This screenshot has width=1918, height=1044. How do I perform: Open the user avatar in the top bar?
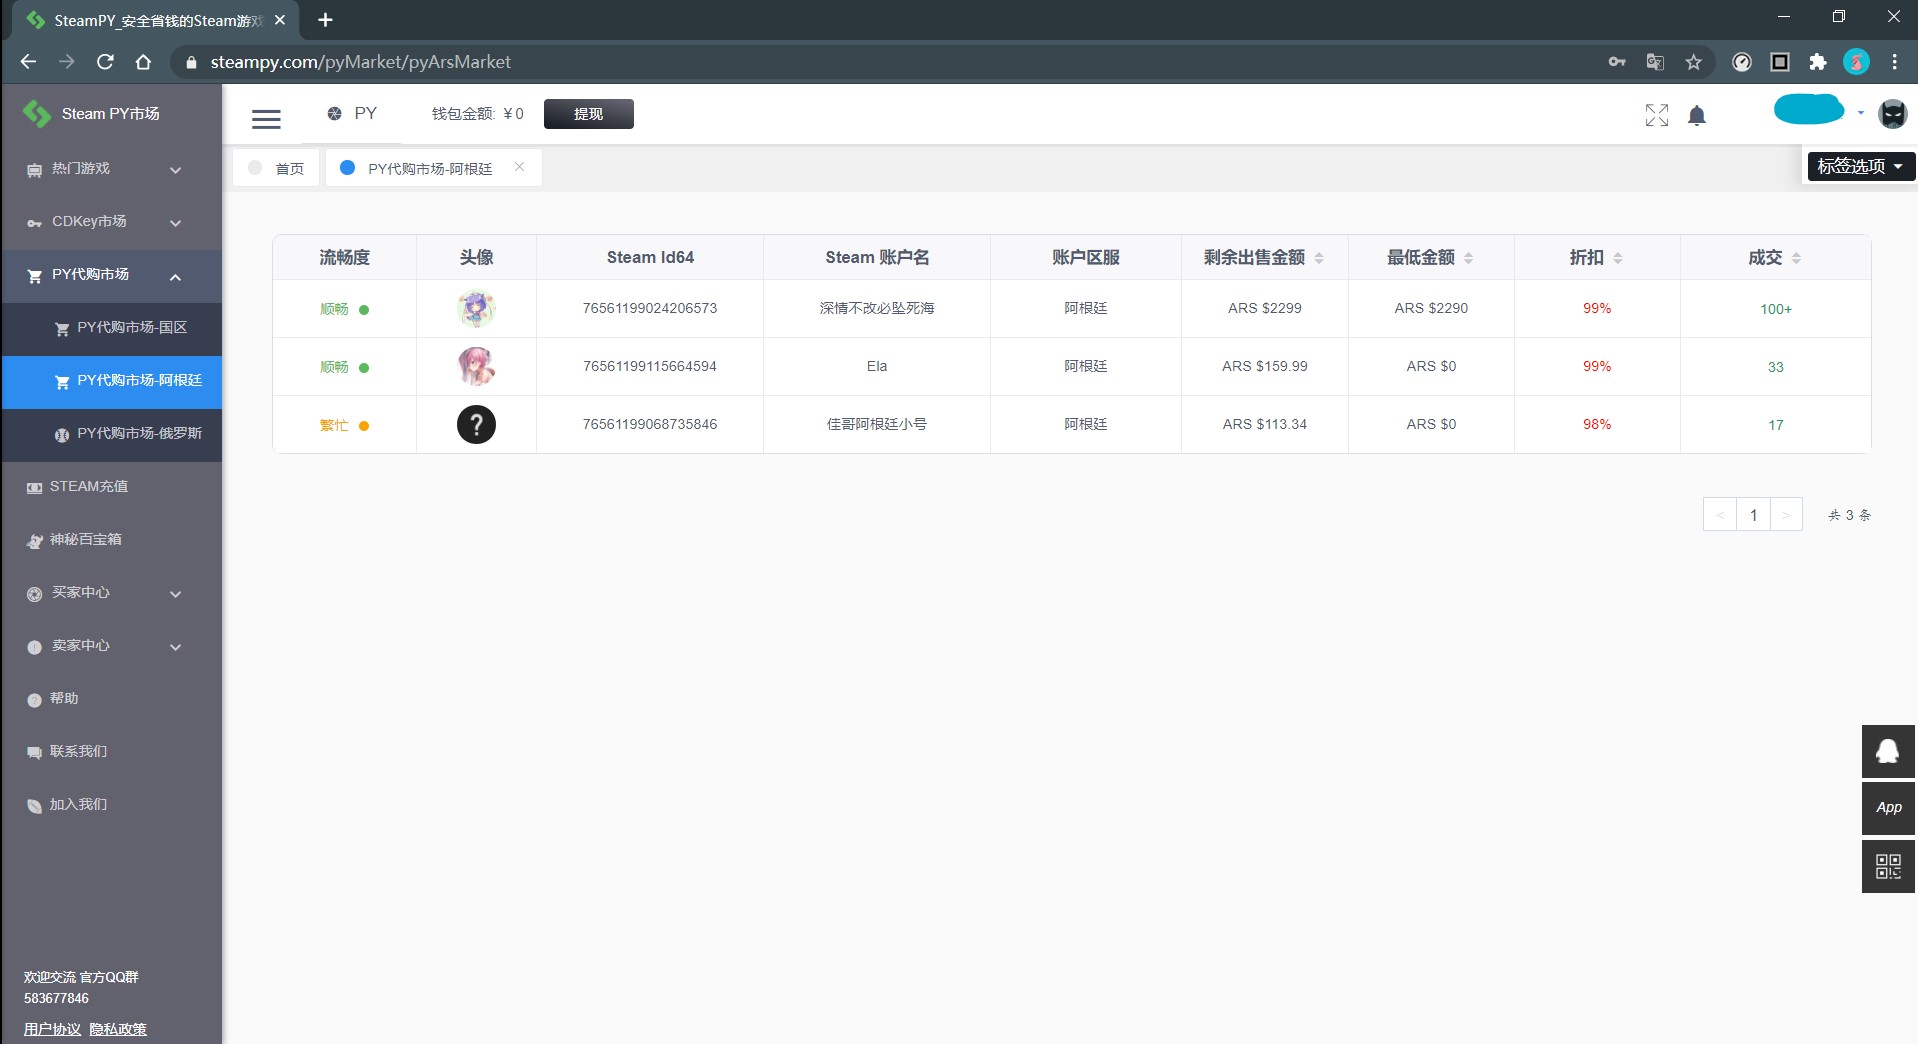[1892, 114]
